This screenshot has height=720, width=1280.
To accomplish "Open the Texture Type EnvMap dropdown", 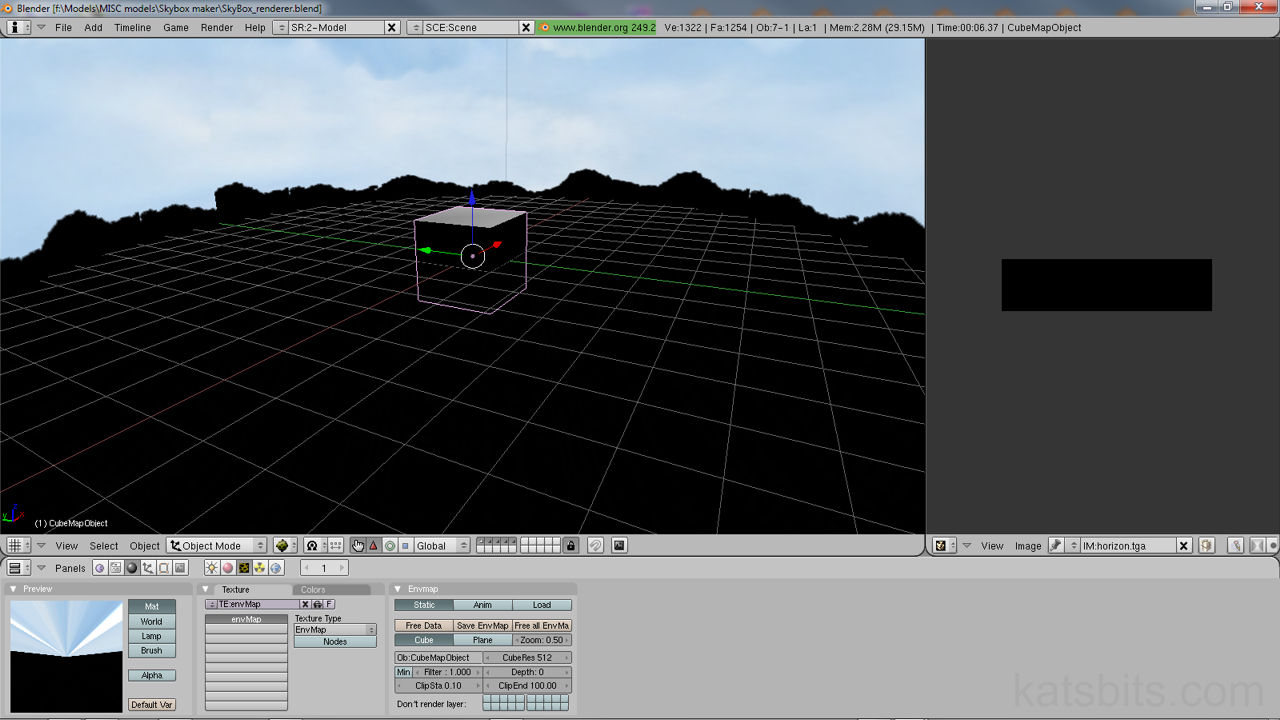I will tap(335, 628).
